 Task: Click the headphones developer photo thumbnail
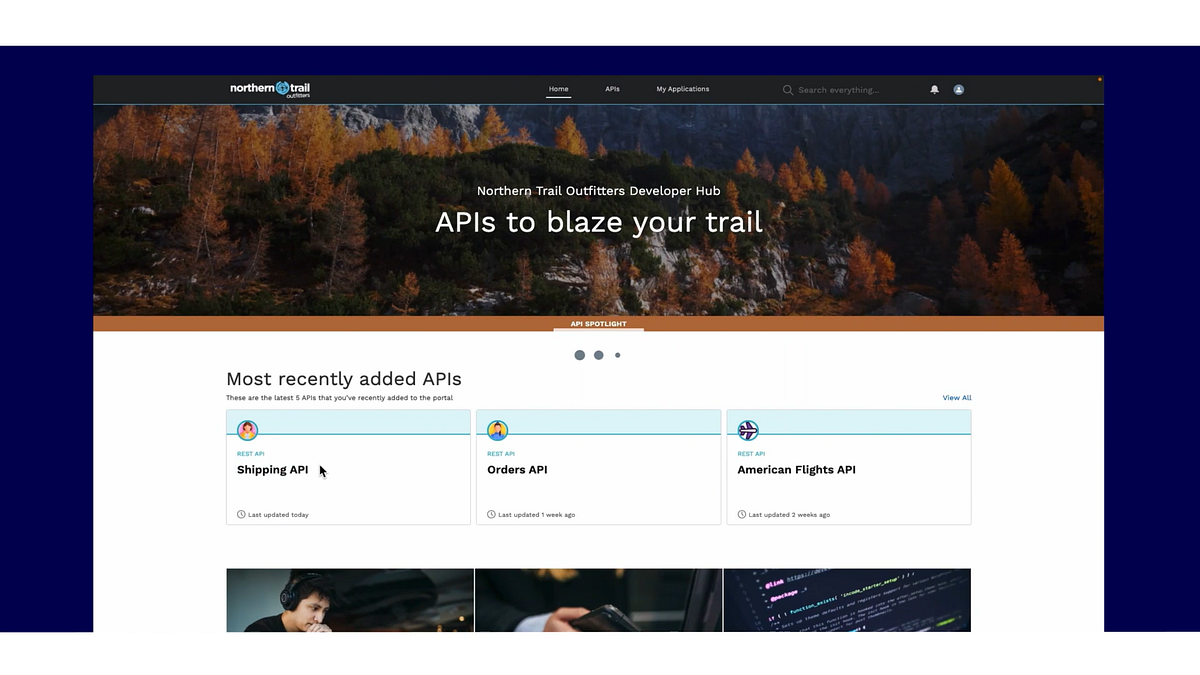349,599
